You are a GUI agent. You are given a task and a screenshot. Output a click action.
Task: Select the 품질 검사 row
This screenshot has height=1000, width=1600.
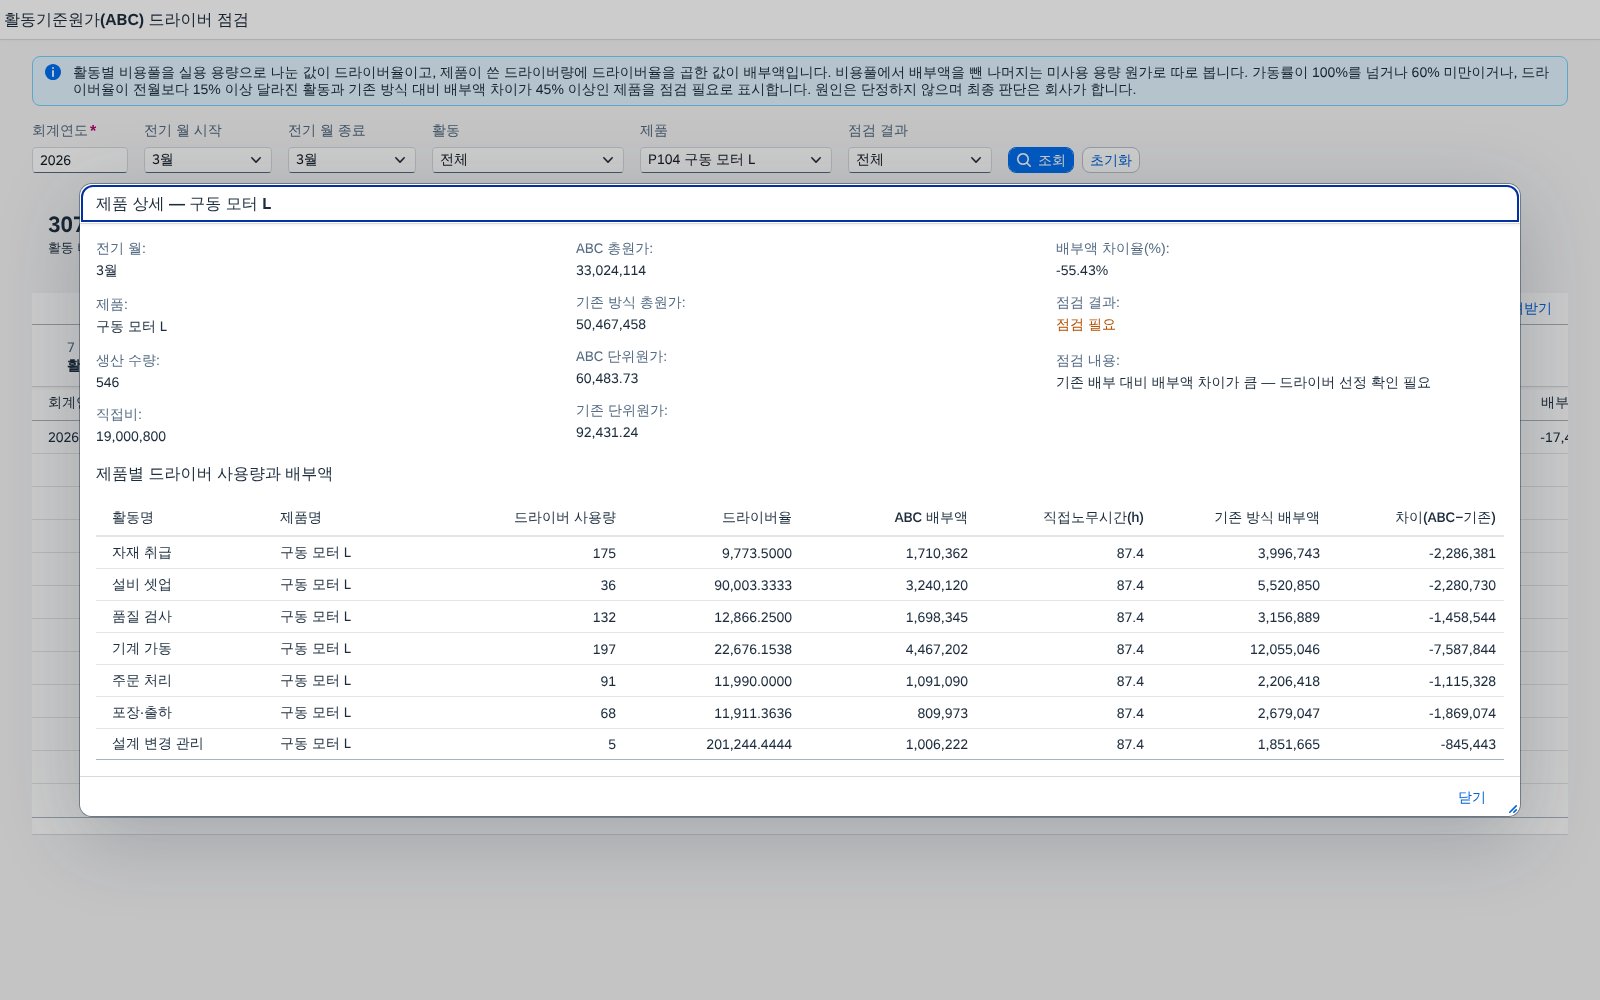coord(800,617)
